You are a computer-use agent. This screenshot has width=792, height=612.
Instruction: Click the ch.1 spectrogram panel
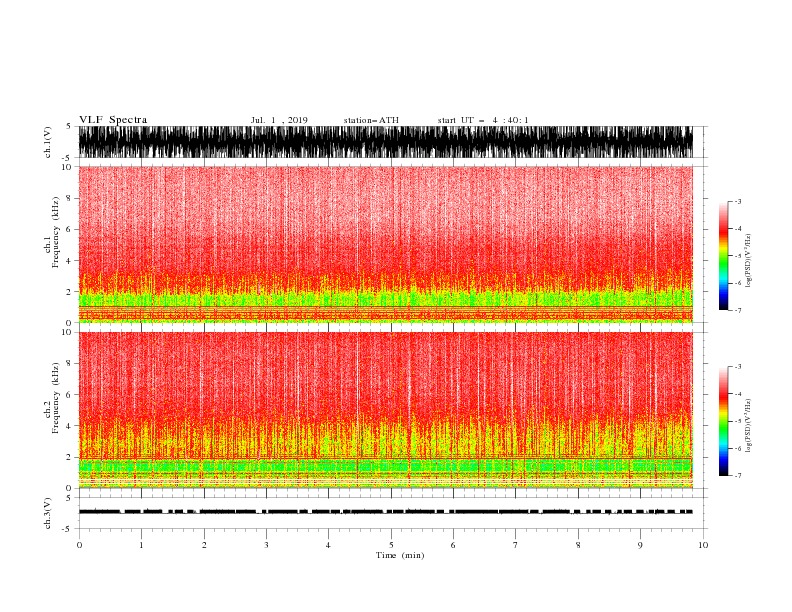tap(385, 244)
